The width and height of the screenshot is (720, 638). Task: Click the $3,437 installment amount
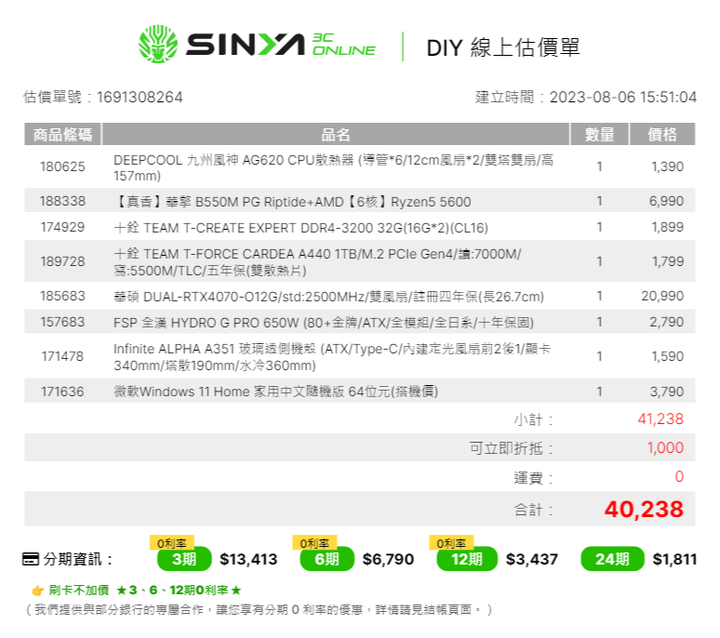[x=532, y=559]
